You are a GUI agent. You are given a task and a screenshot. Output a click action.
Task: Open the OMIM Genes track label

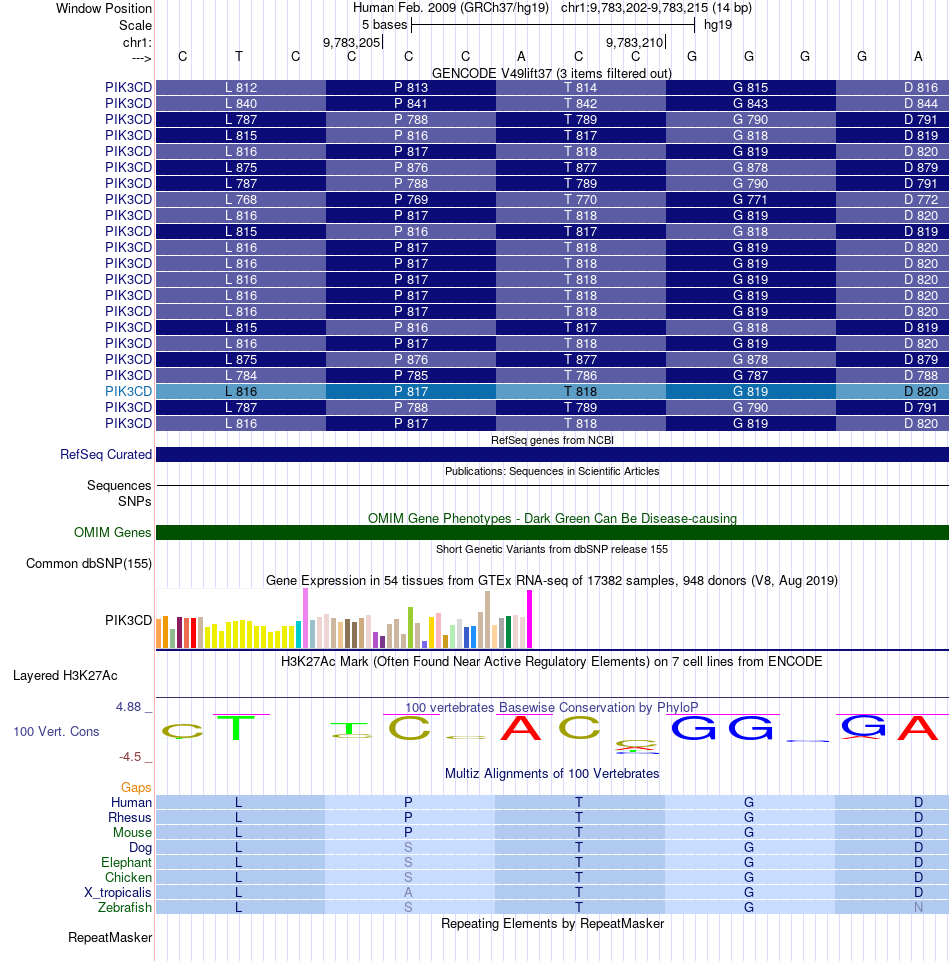[x=112, y=532]
